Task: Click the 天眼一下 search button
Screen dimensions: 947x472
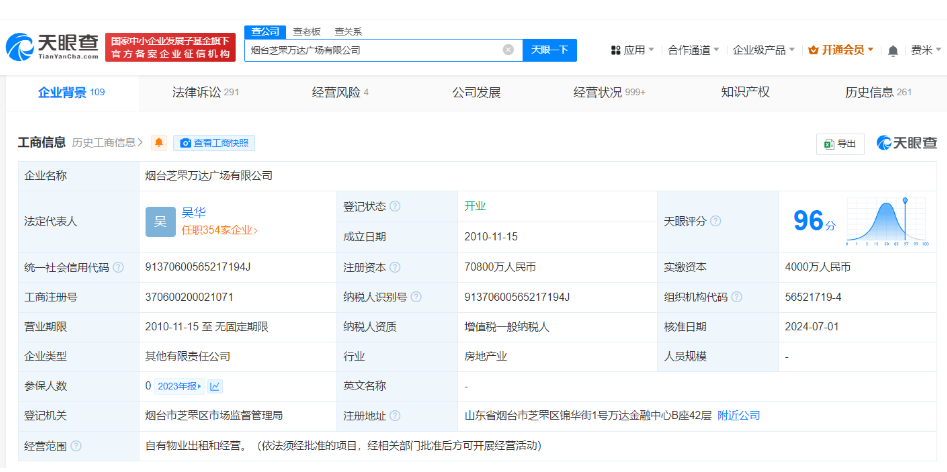Action: [549, 49]
